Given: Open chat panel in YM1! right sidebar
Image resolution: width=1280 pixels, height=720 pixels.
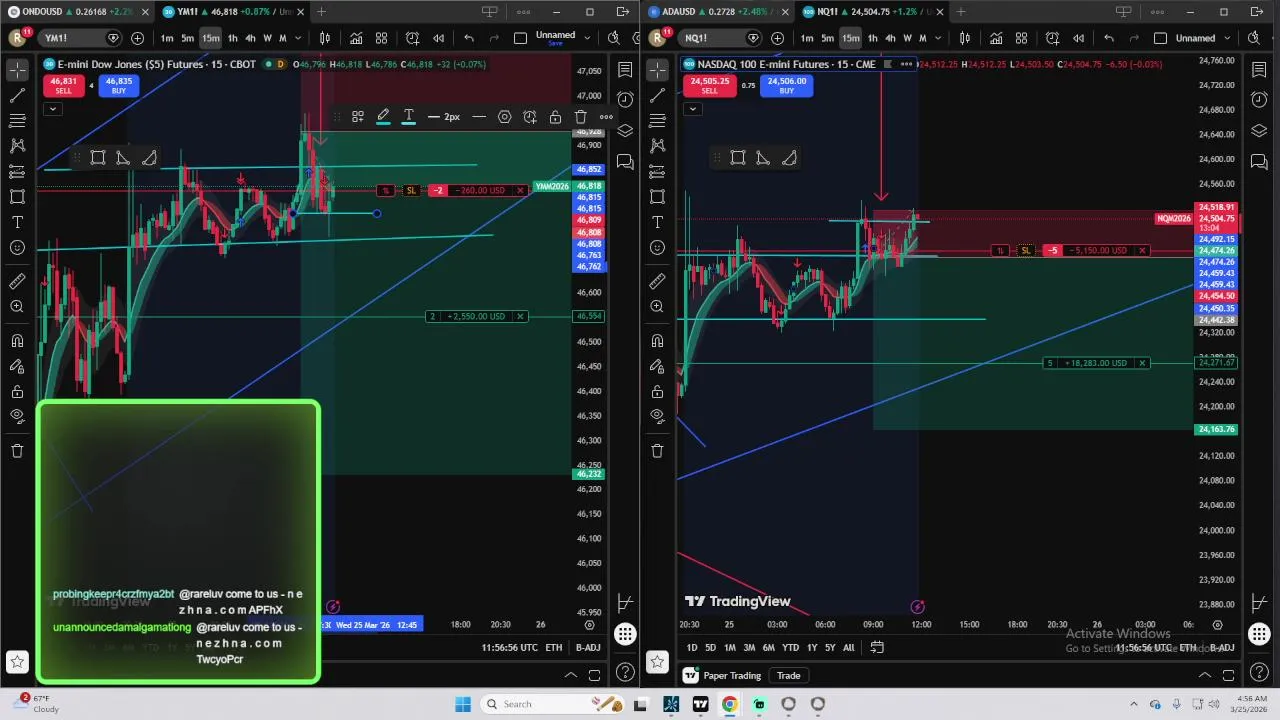Looking at the screenshot, I should (x=624, y=162).
